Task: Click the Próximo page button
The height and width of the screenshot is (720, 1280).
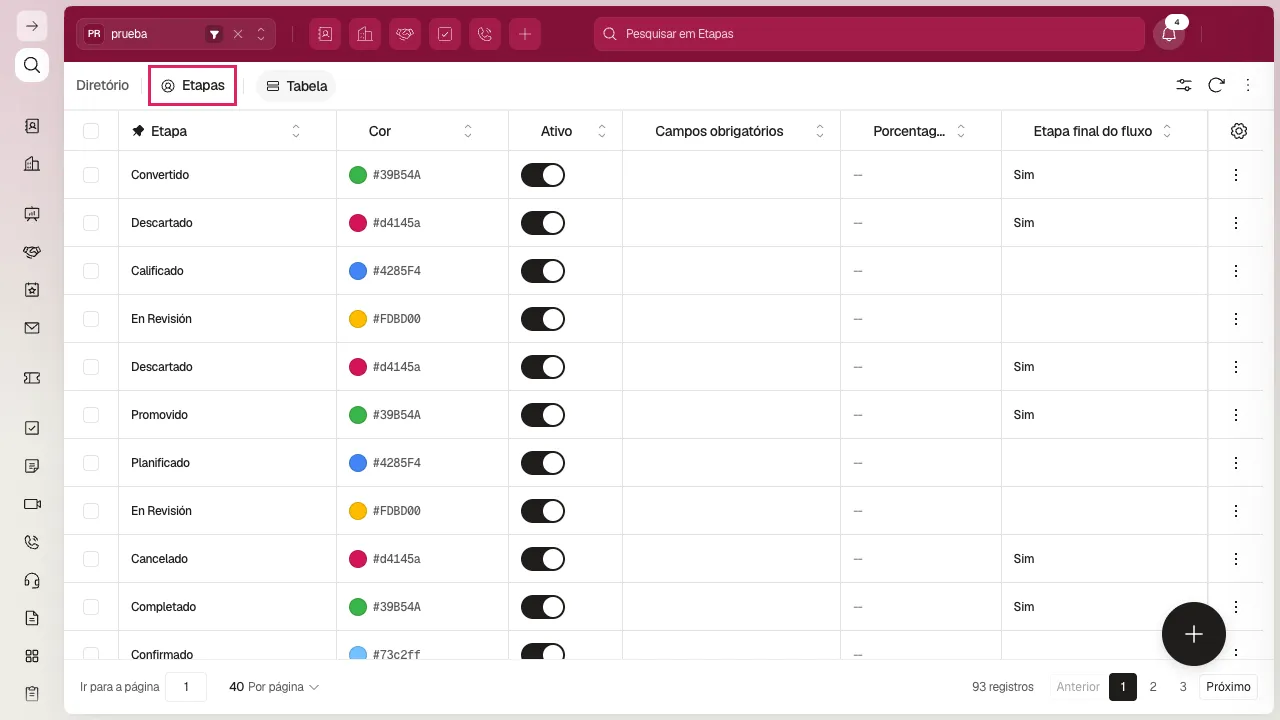Action: [x=1228, y=687]
